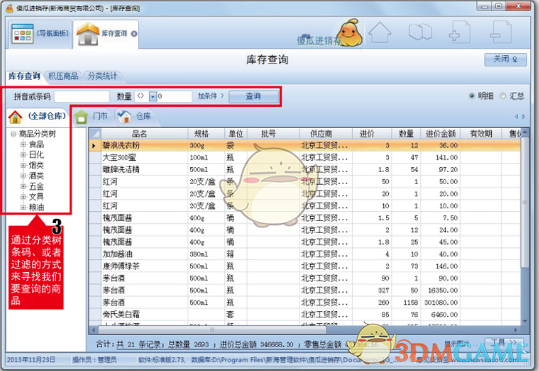Click the 拼音或条码 input field
This screenshot has width=539, height=371.
pyautogui.click(x=82, y=97)
